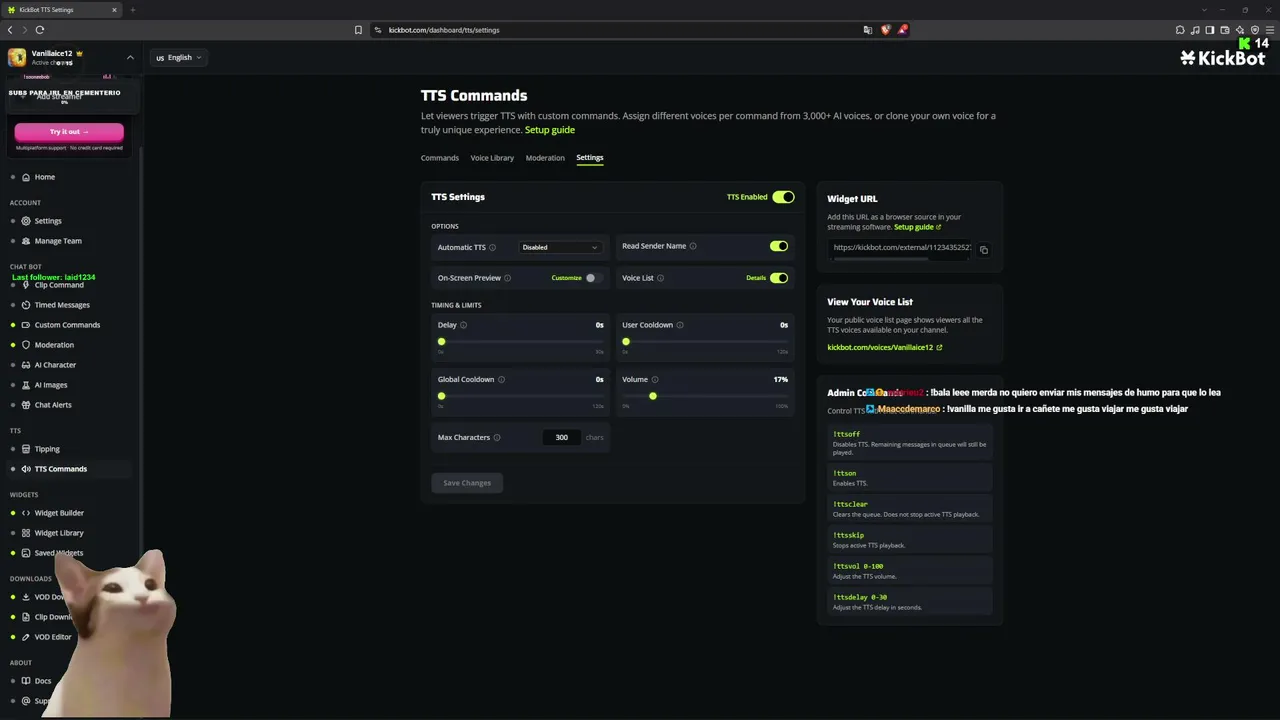Toggle the Voice List switch

pyautogui.click(x=779, y=278)
